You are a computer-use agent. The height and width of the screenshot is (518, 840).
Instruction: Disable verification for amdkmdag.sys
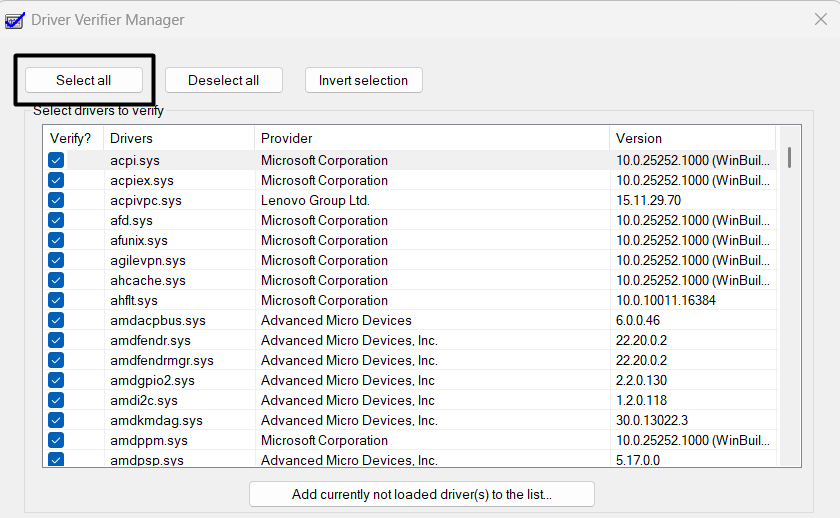(56, 420)
